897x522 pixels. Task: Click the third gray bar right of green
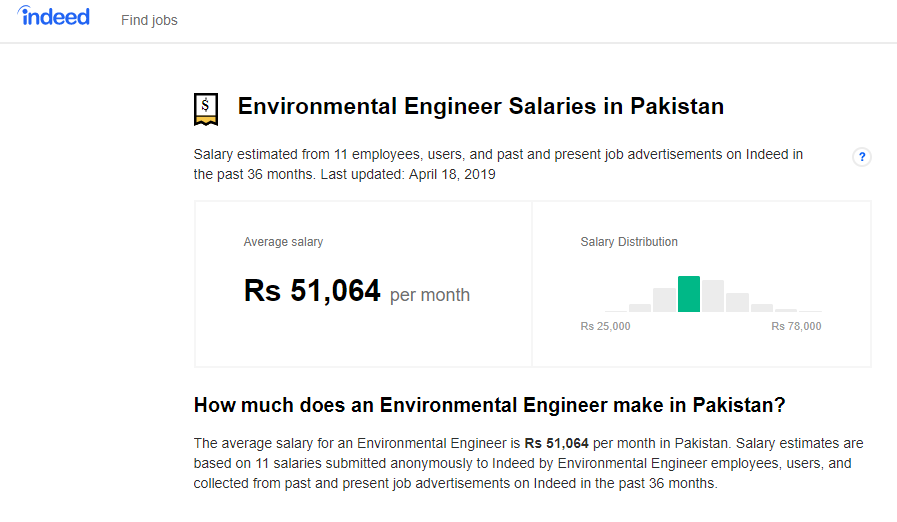[762, 307]
